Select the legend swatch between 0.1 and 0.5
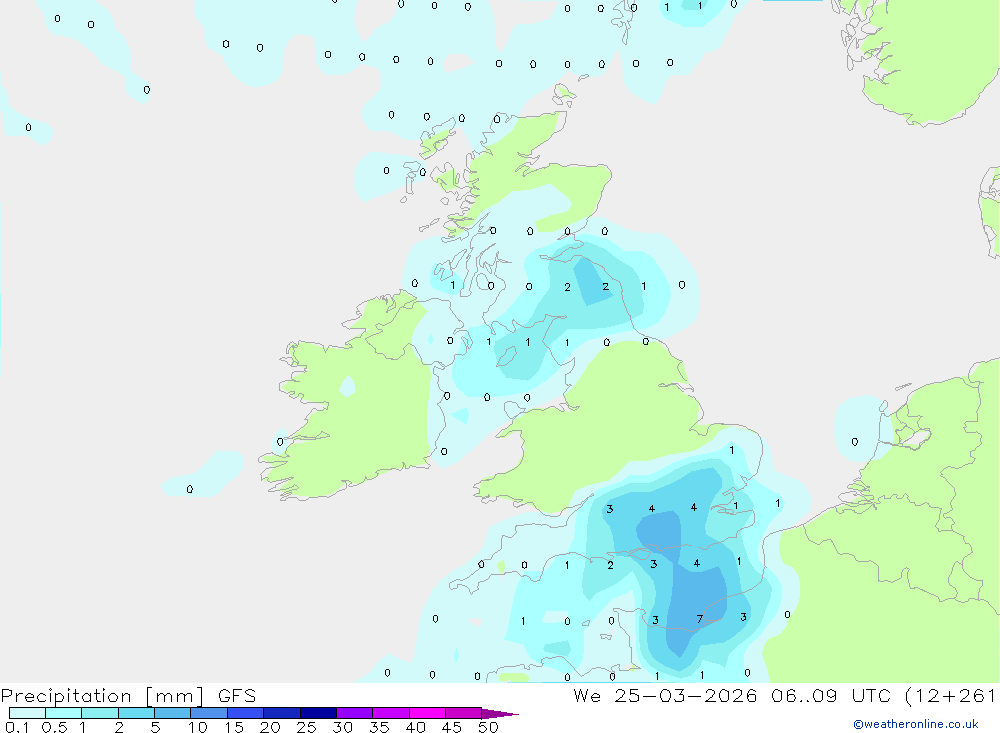This screenshot has width=1000, height=733. (27, 713)
